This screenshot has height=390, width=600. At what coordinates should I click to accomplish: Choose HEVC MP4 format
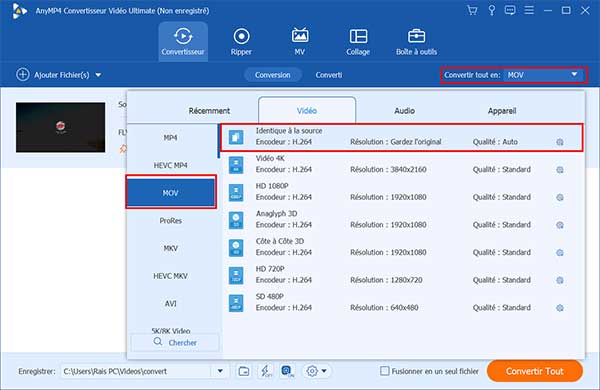tap(171, 165)
